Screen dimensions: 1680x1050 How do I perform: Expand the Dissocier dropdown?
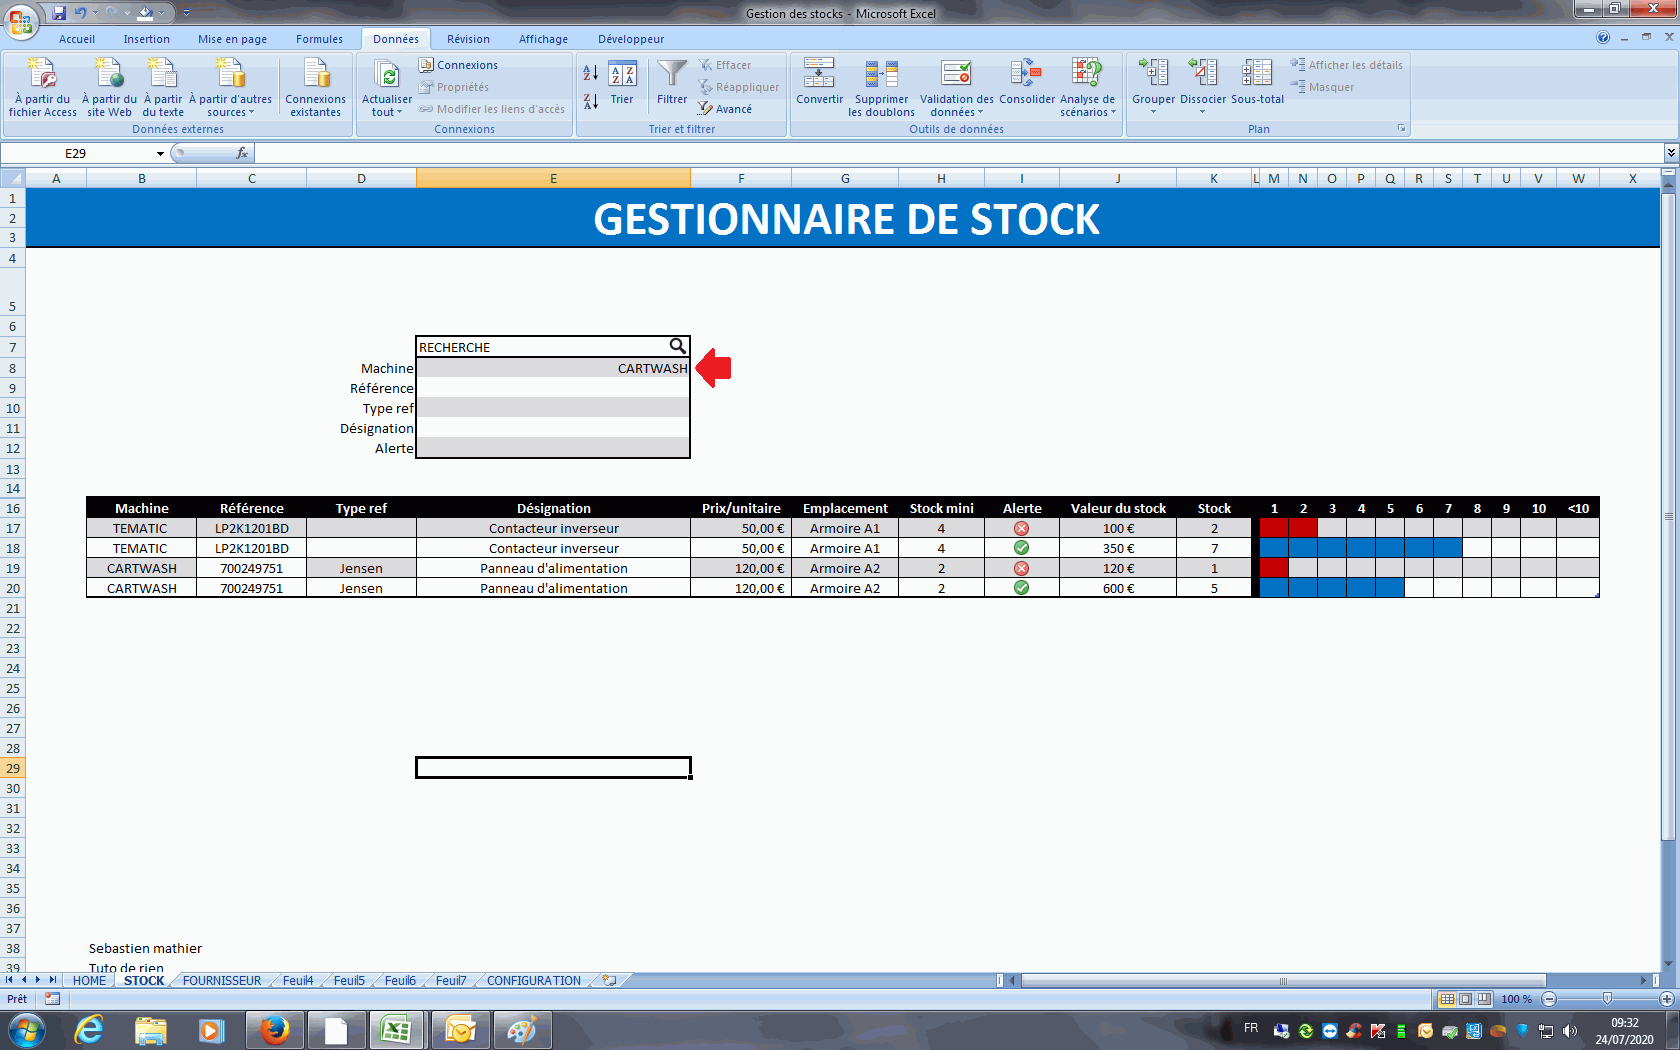(1203, 106)
